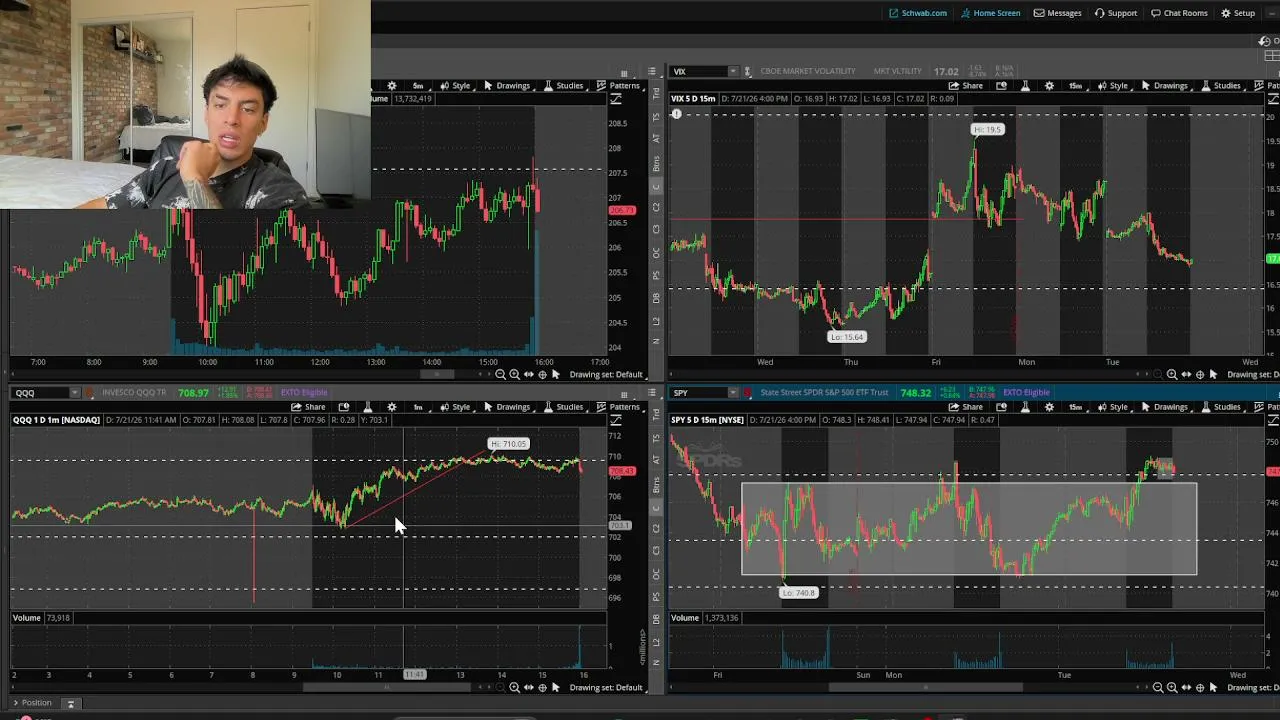
Task: Open Patterns menu in QQQ chart
Action: (x=618, y=407)
